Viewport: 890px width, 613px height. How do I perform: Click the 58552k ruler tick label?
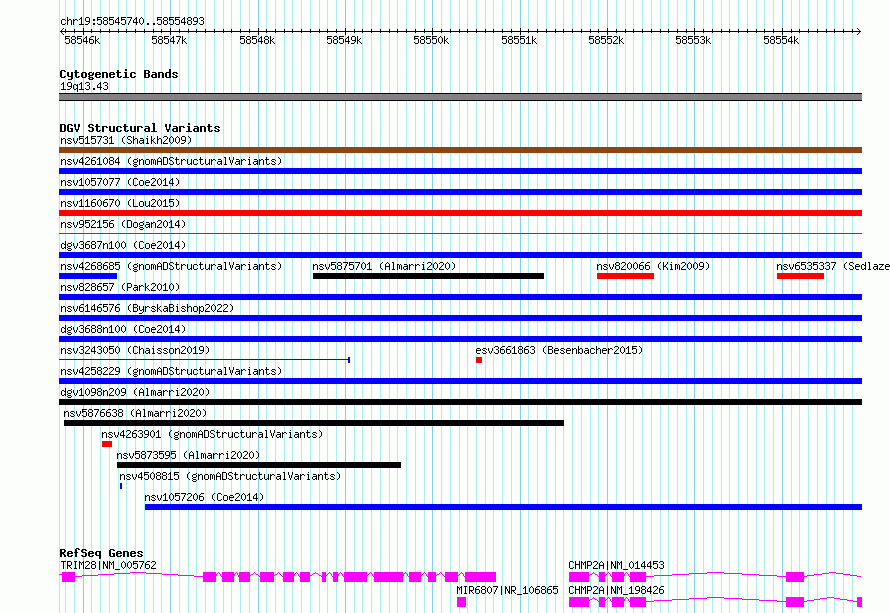coord(606,40)
